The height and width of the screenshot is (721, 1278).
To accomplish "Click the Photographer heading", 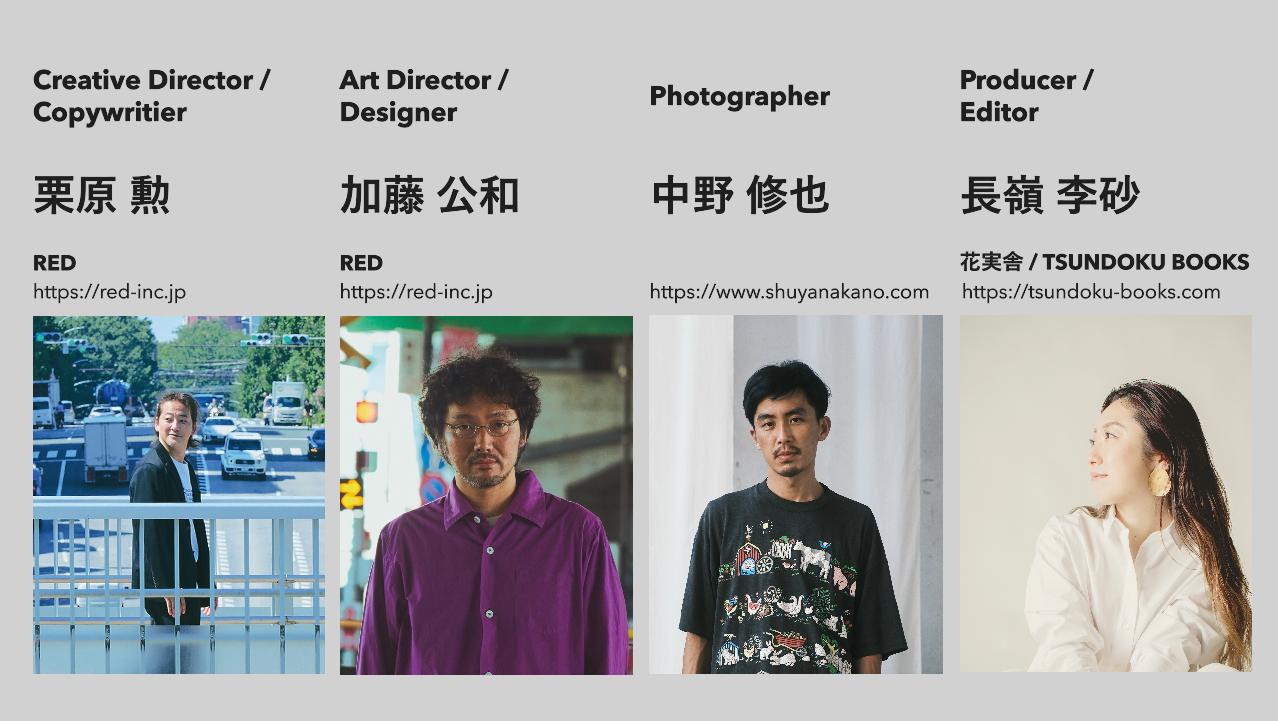I will (740, 96).
